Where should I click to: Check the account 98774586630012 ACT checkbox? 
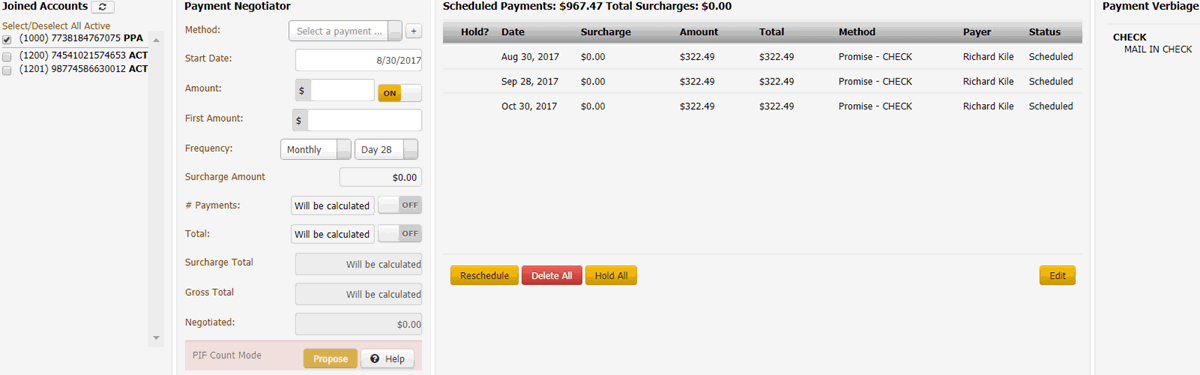tap(7, 70)
